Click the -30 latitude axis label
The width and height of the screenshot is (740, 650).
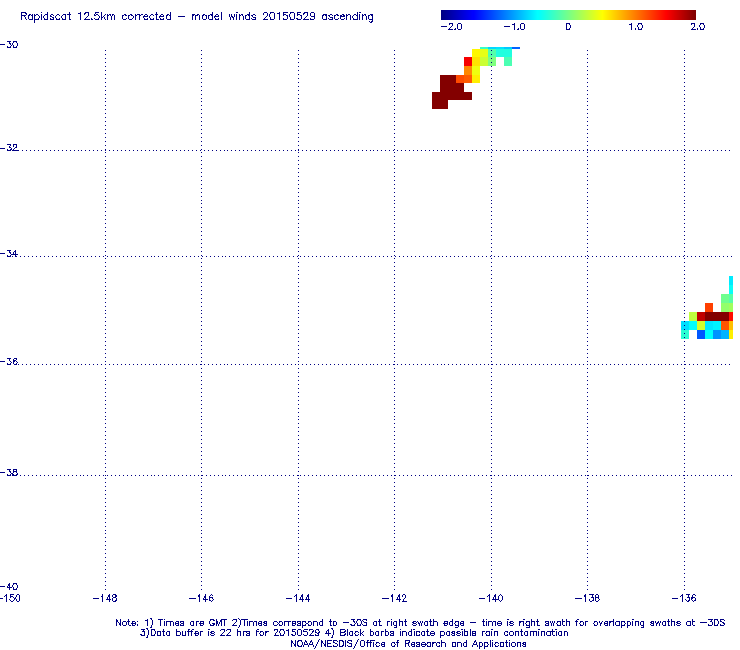pyautogui.click(x=9, y=45)
